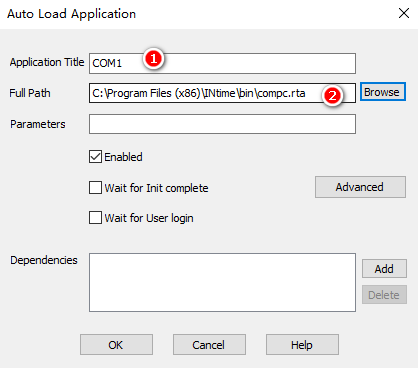Close the Auto Load Application dialog
418x368 pixels.
404,13
